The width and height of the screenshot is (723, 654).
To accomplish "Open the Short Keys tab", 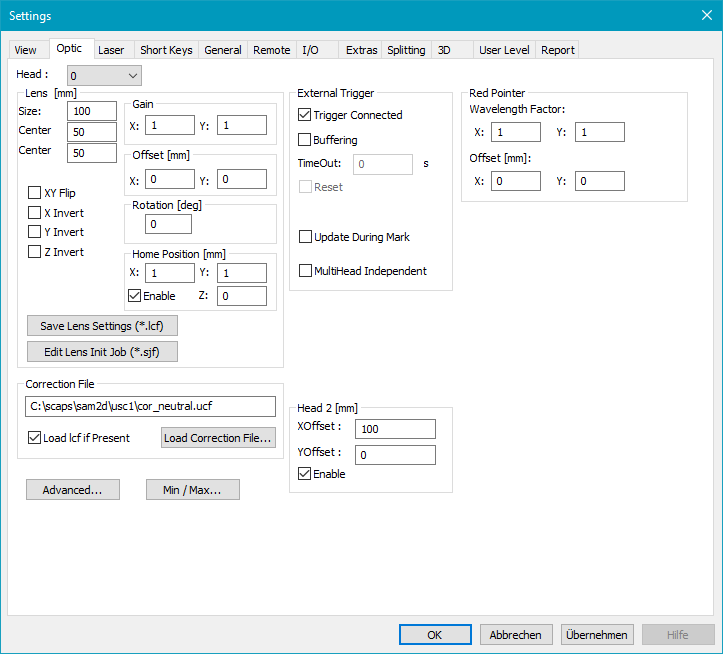I will click(x=166, y=50).
